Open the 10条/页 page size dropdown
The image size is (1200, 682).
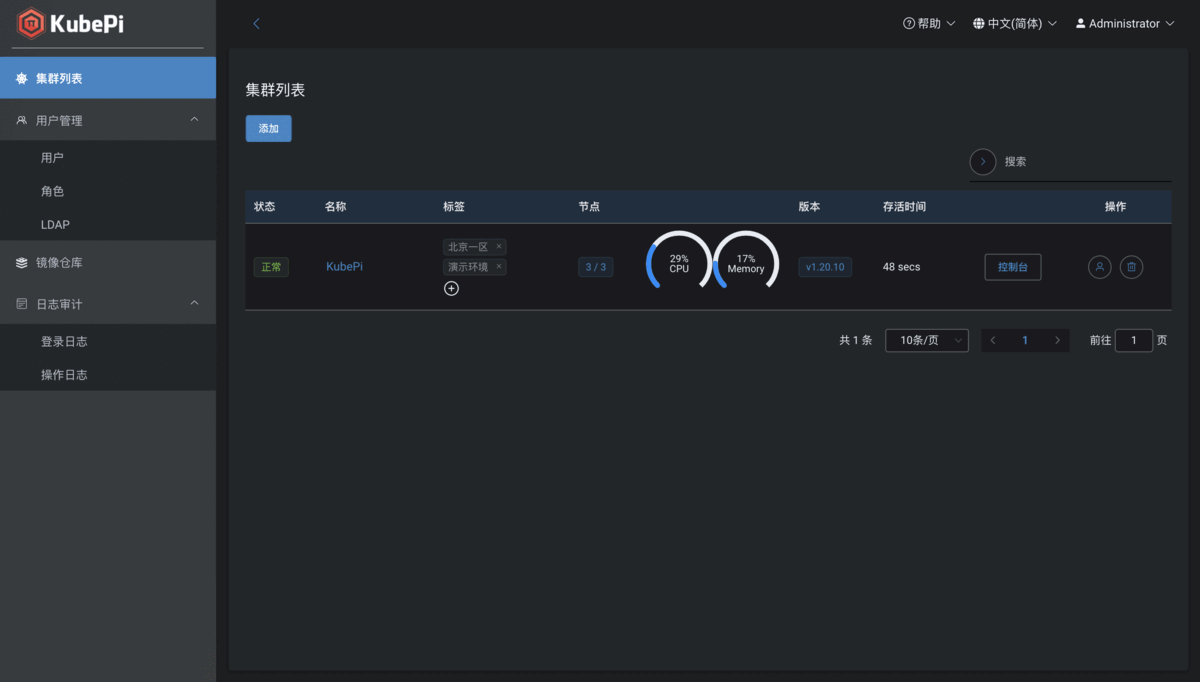click(x=927, y=341)
